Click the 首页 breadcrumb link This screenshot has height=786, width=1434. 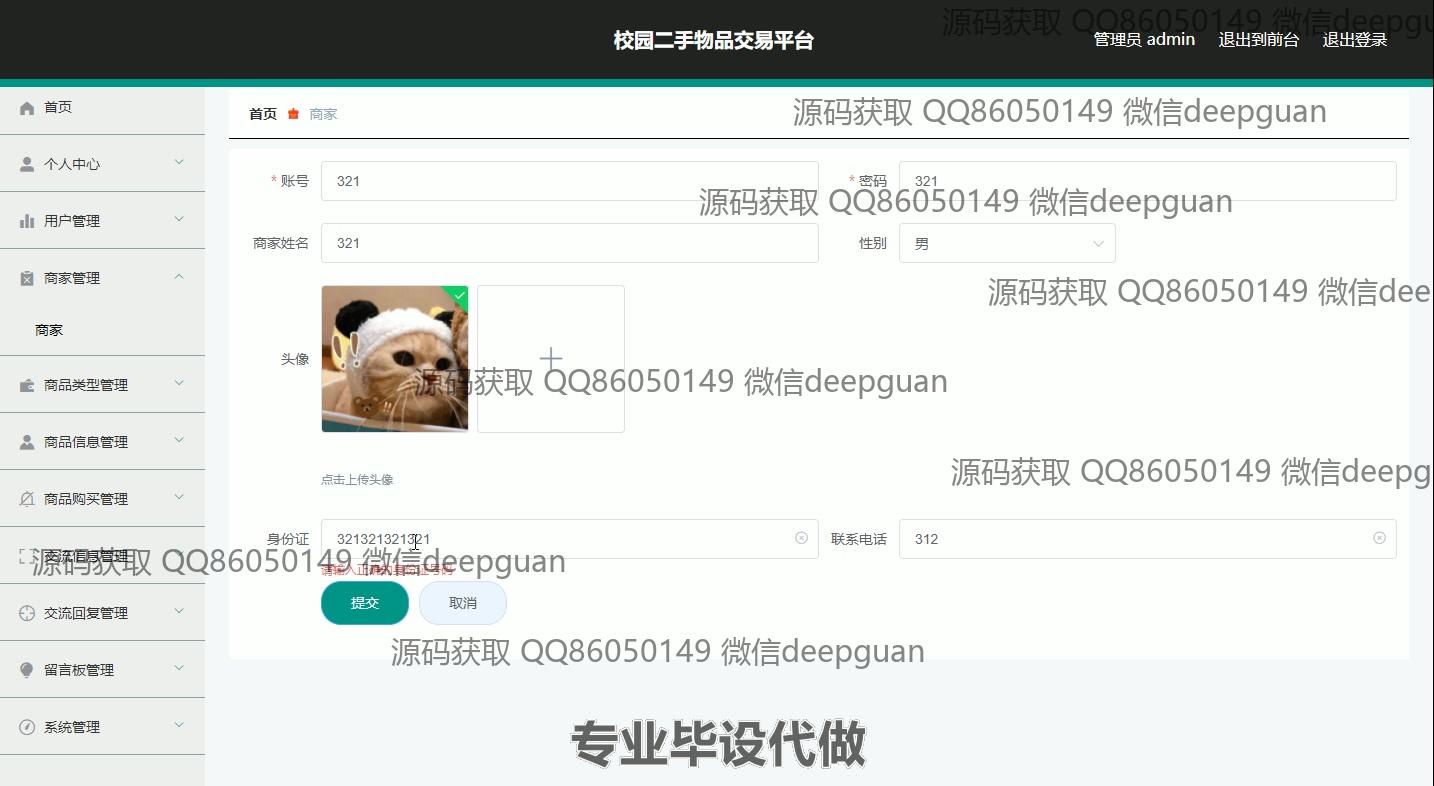pos(263,114)
